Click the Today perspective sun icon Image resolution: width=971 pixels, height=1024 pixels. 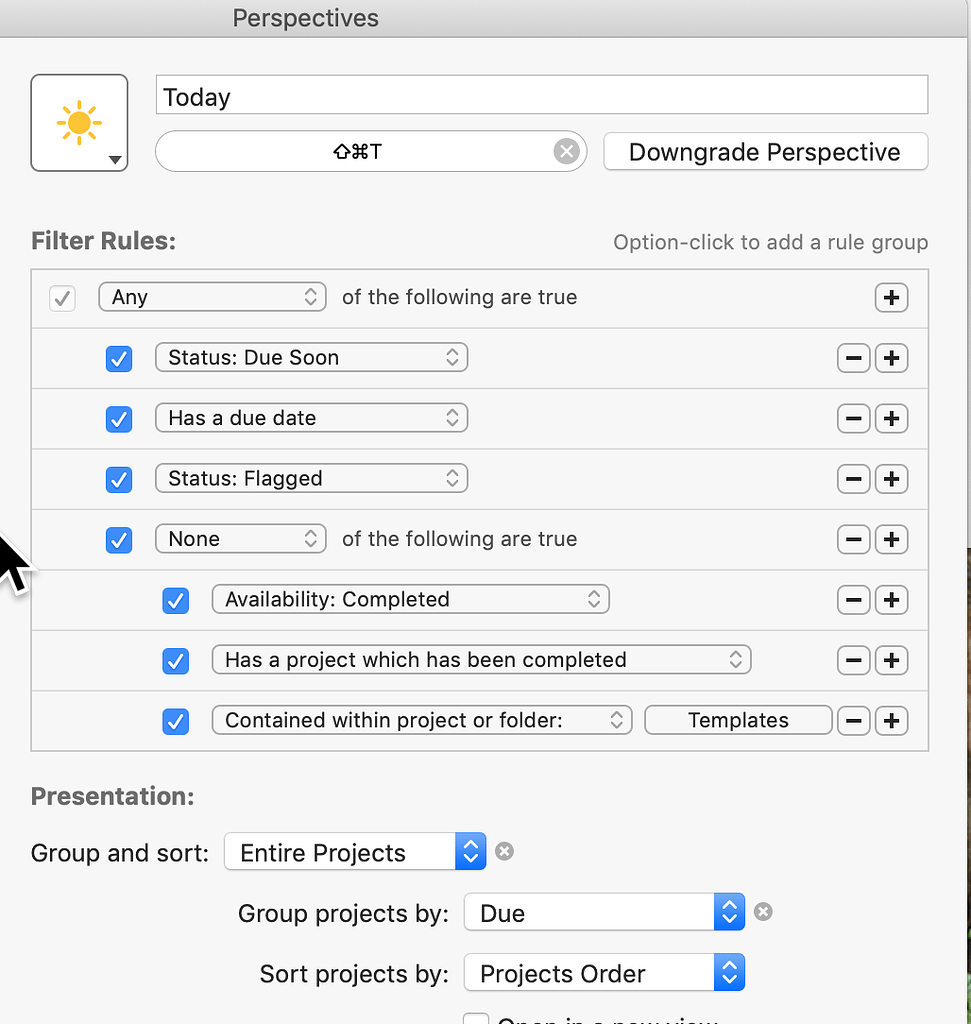click(79, 120)
